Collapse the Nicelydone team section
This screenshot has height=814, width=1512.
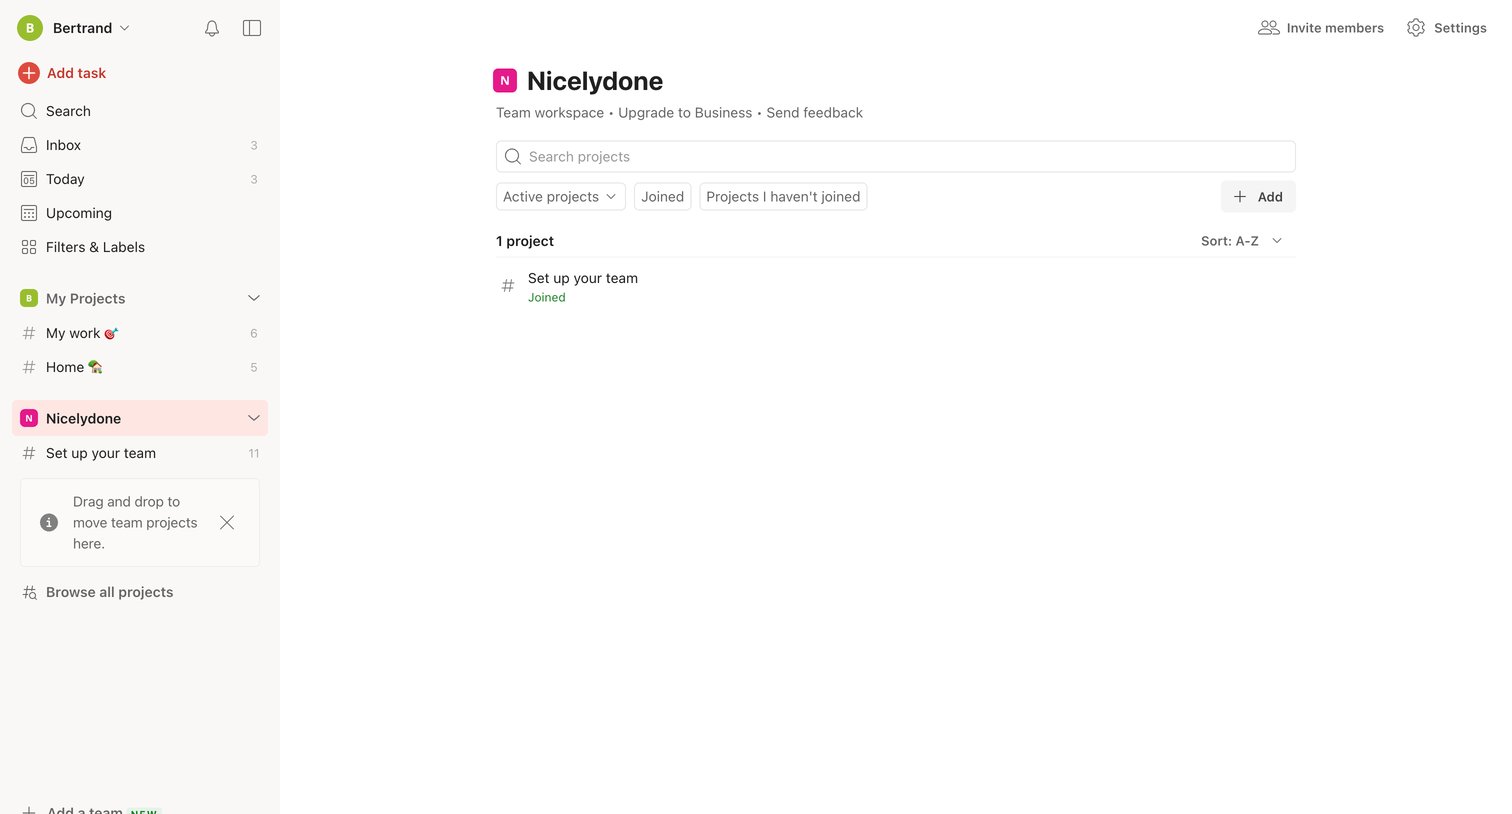coord(254,418)
